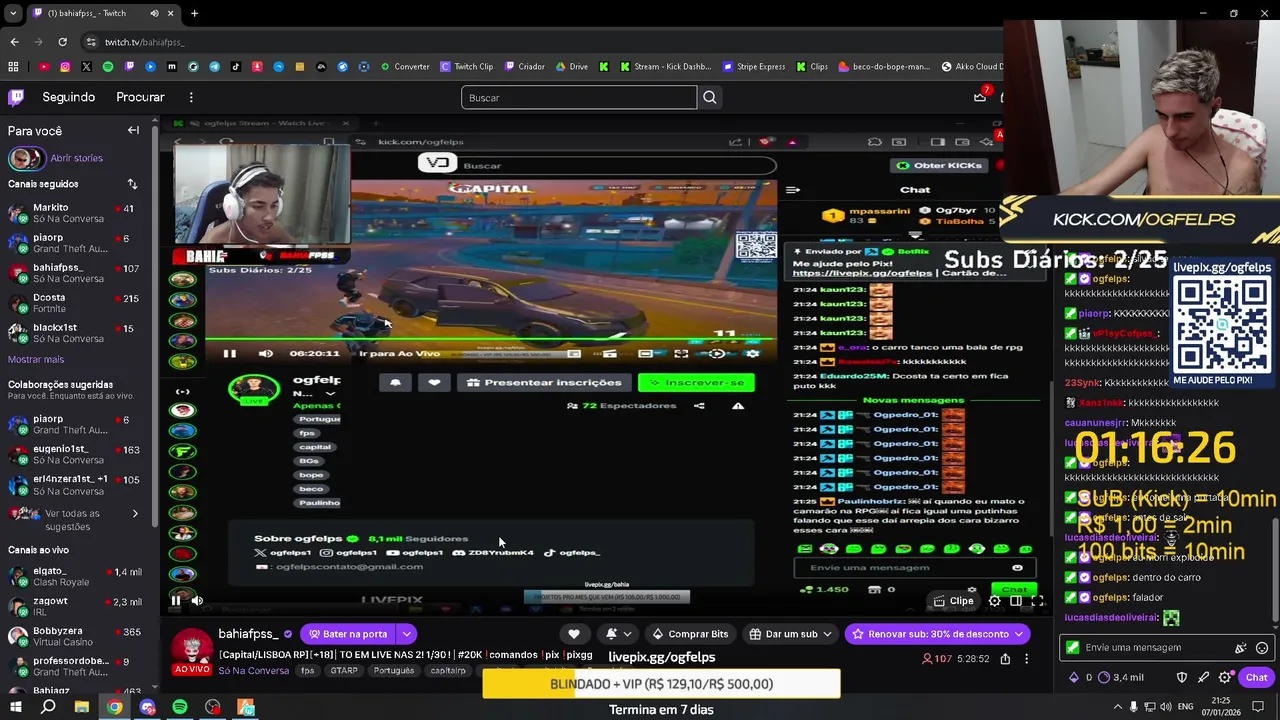Viewport: 1280px width, 720px height.
Task: Expand the arrow beside Bater na porta
Action: [406, 634]
